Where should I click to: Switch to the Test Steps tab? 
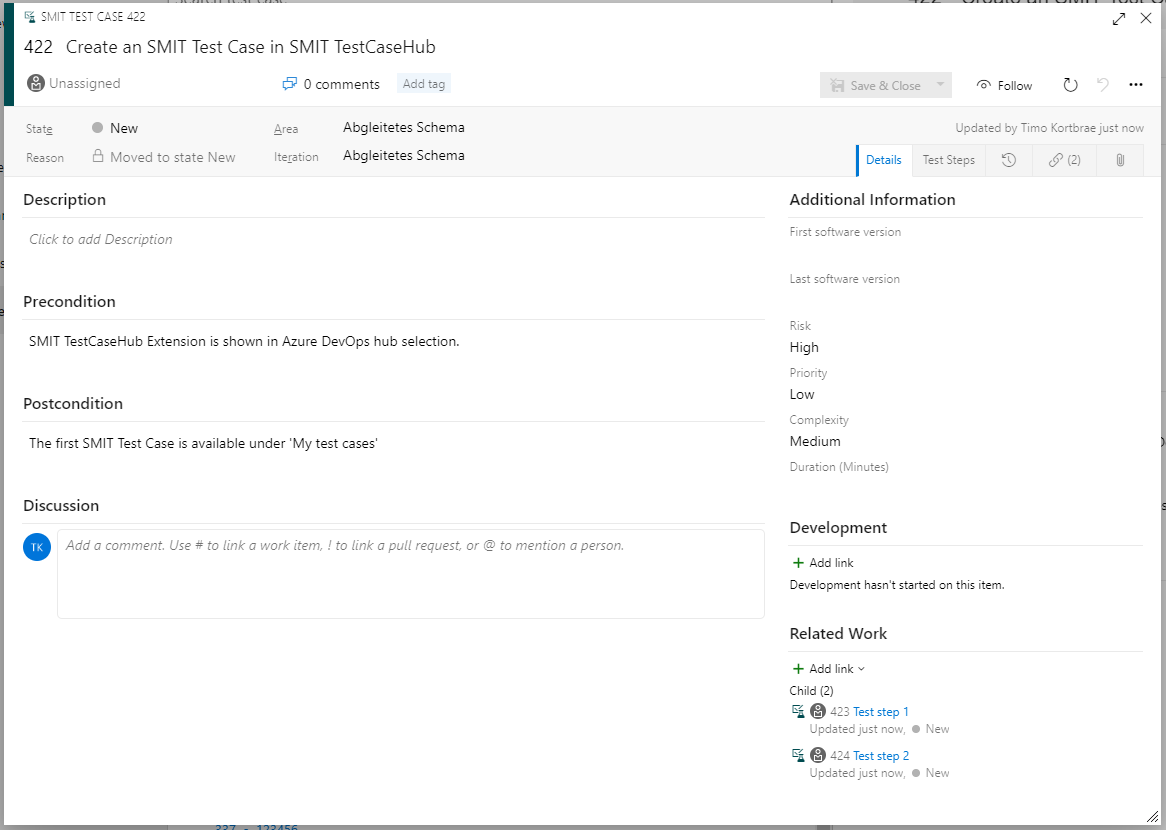948,160
